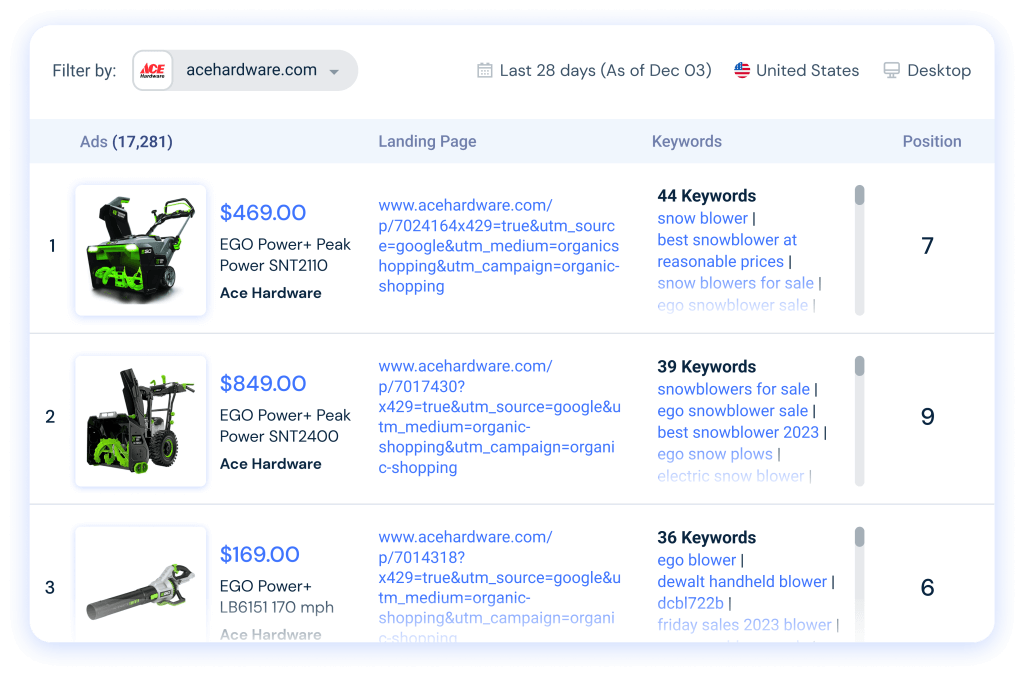
Task: Click the calendar icon beside Last 28 days
Action: pos(485,71)
